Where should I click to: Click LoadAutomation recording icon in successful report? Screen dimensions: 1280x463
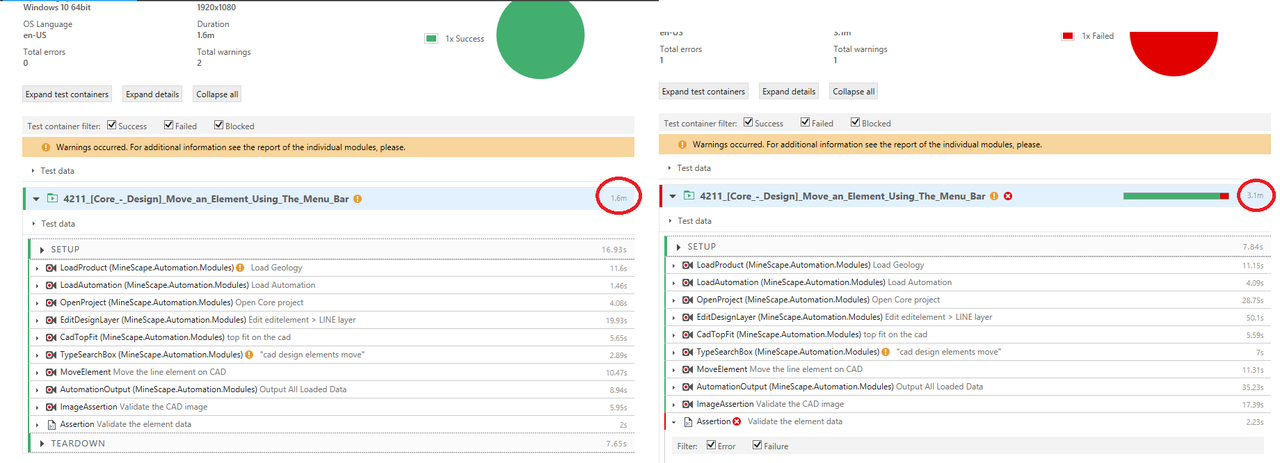pyautogui.click(x=51, y=285)
